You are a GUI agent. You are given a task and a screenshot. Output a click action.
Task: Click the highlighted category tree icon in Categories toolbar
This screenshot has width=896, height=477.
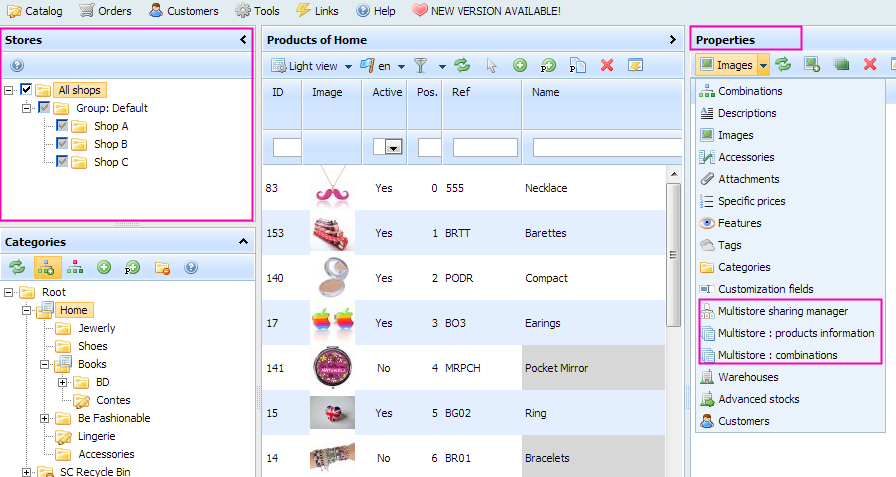(x=46, y=267)
